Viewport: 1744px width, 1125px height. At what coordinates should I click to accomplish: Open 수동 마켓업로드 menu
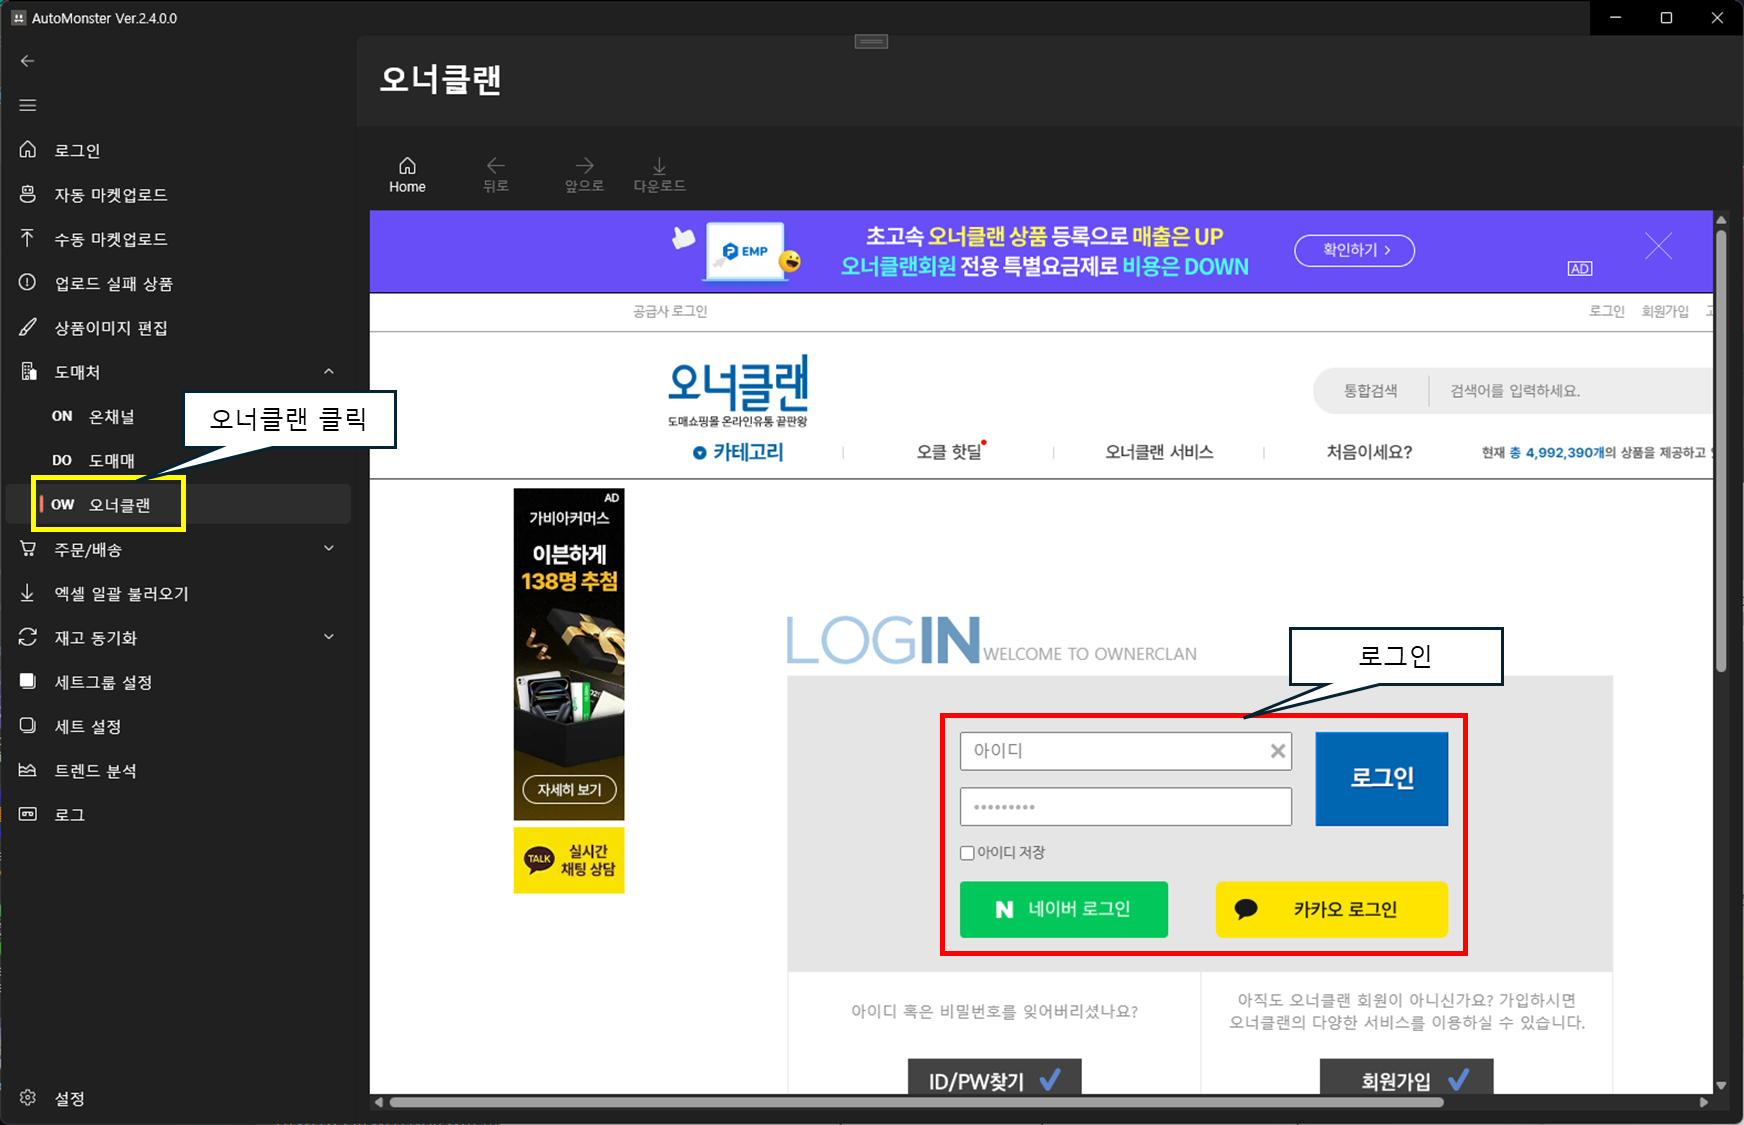[x=178, y=239]
